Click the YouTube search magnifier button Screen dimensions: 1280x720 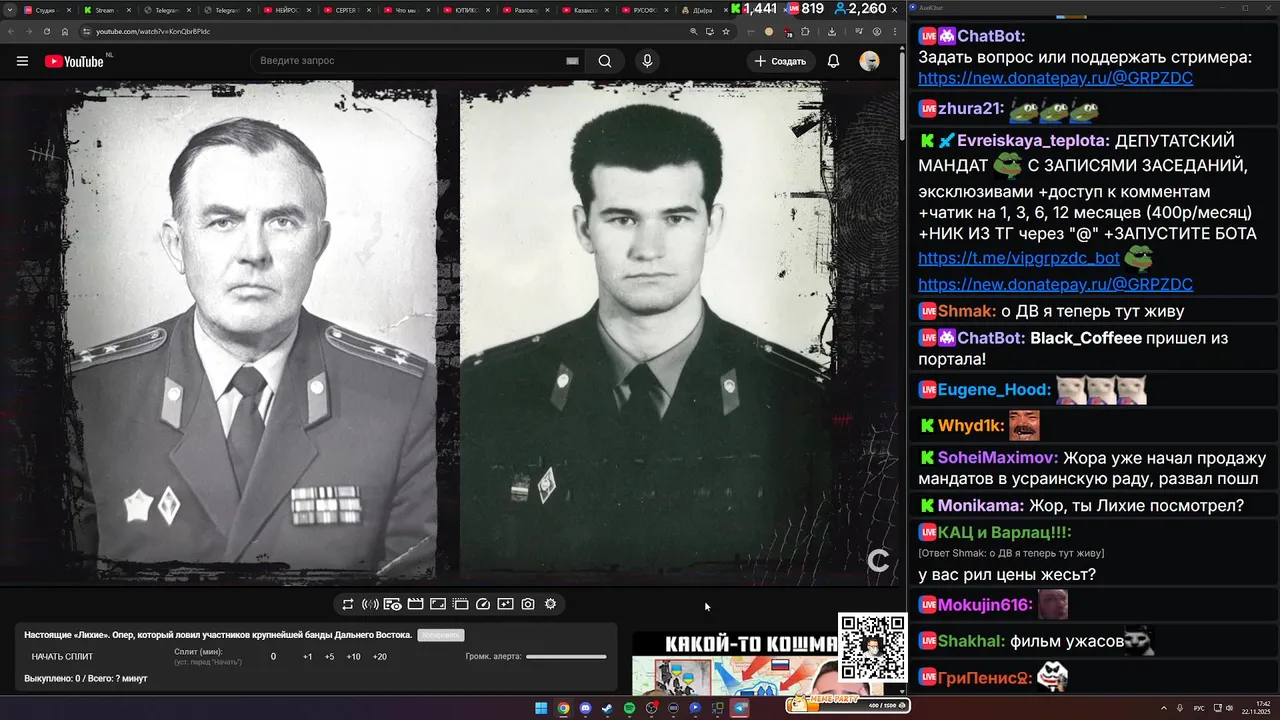[x=605, y=61]
